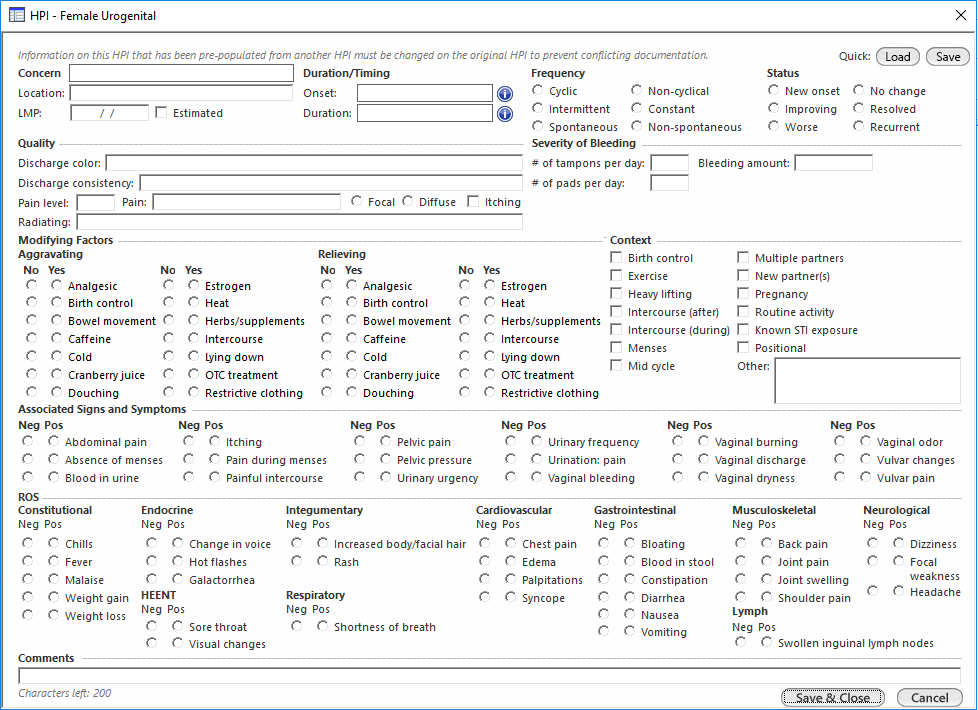This screenshot has height=710, width=978.
Task: Mark Nausea as Pos
Action: (x=629, y=614)
